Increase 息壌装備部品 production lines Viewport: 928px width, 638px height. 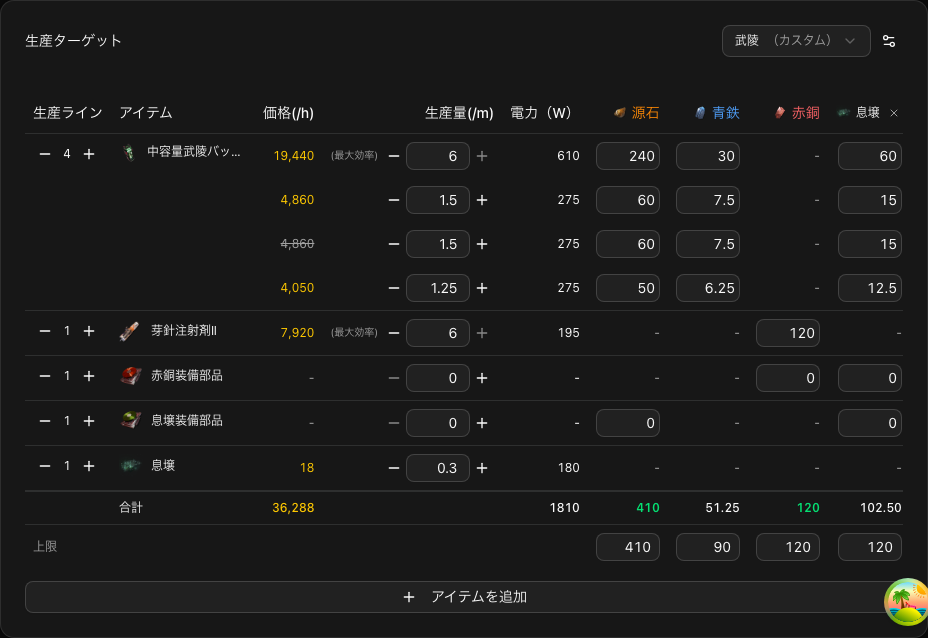[x=89, y=421]
